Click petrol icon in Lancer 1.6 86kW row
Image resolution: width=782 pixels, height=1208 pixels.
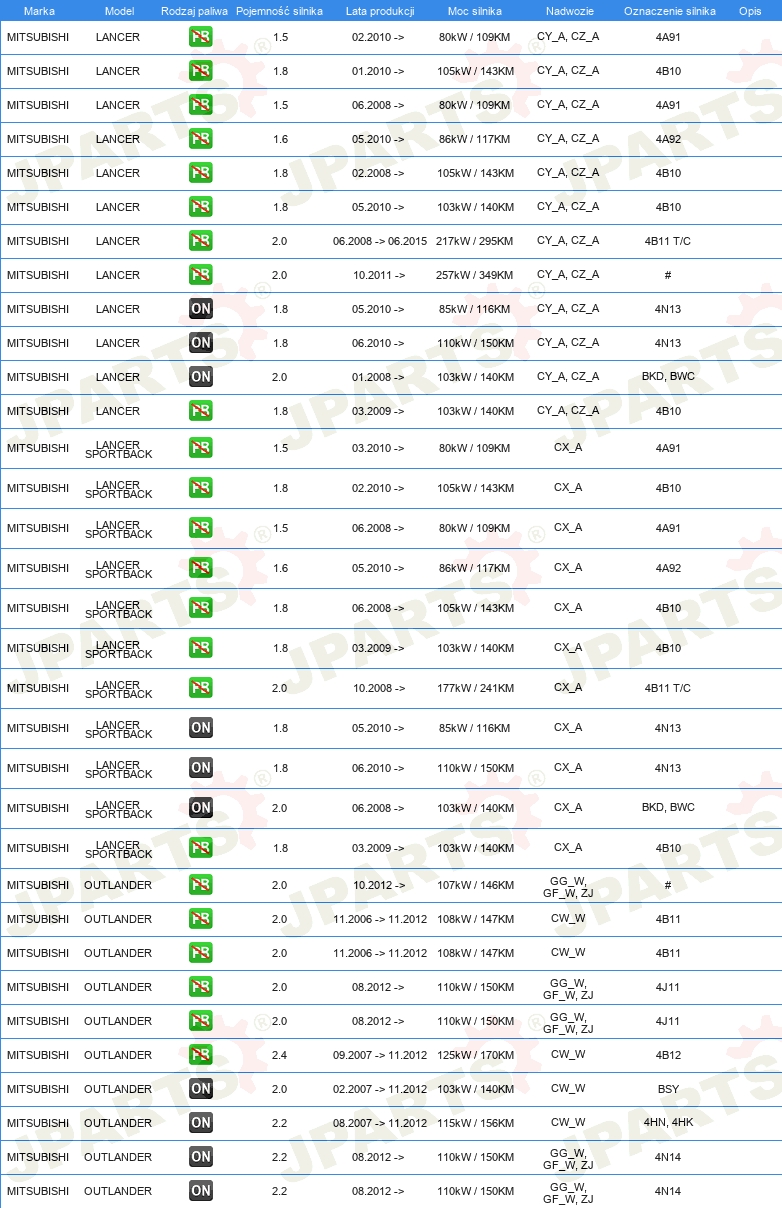click(200, 139)
